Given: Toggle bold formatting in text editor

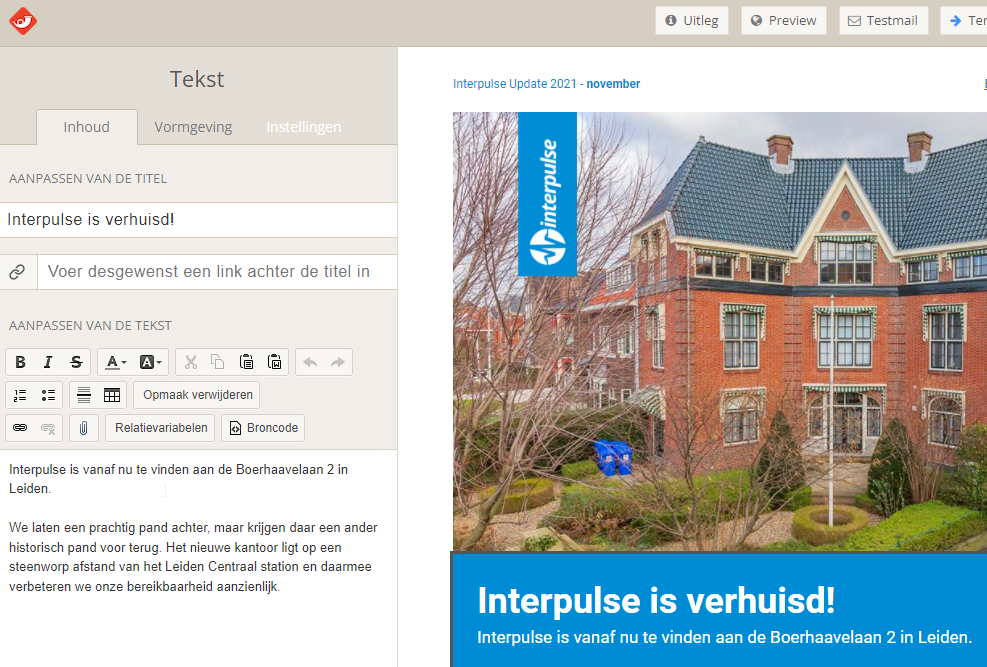Looking at the screenshot, I should click(x=20, y=362).
